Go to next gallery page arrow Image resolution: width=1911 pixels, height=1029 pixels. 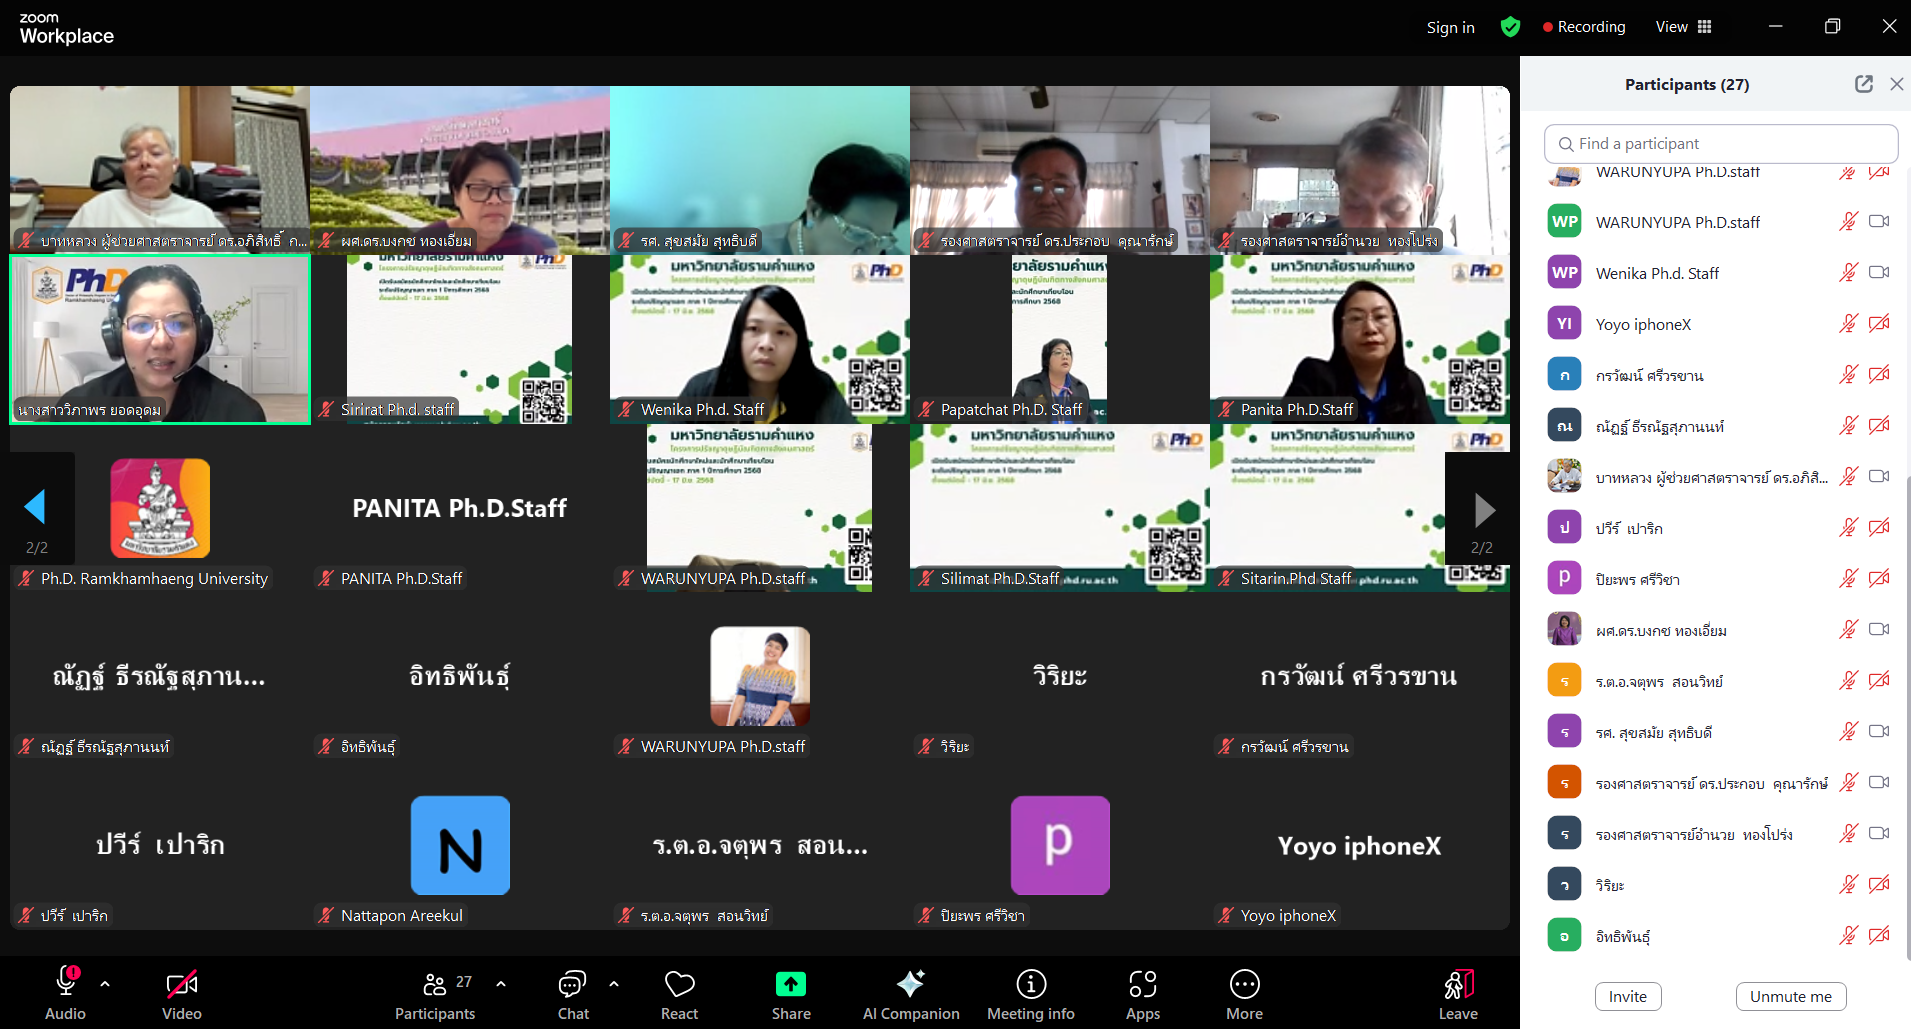coord(1484,510)
